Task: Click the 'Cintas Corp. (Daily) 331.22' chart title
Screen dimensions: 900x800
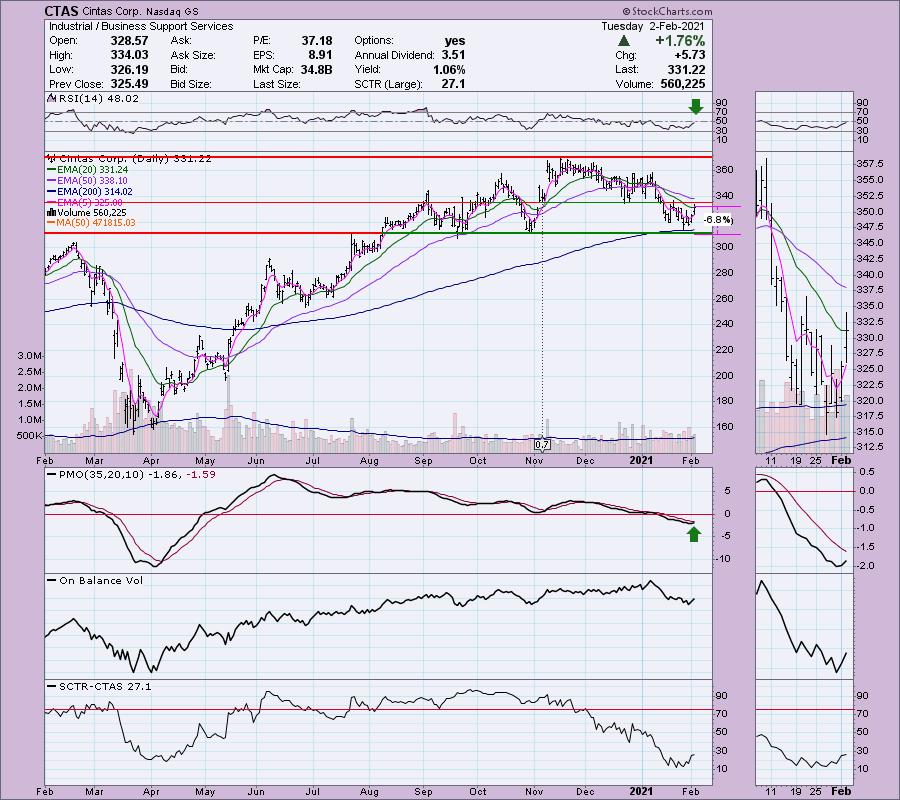Action: [135, 159]
